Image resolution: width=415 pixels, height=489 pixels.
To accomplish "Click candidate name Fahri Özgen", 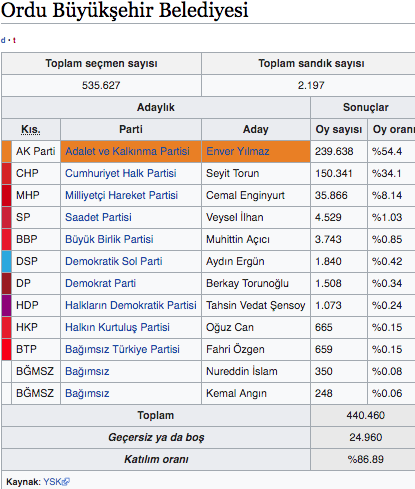I will pos(235,349).
